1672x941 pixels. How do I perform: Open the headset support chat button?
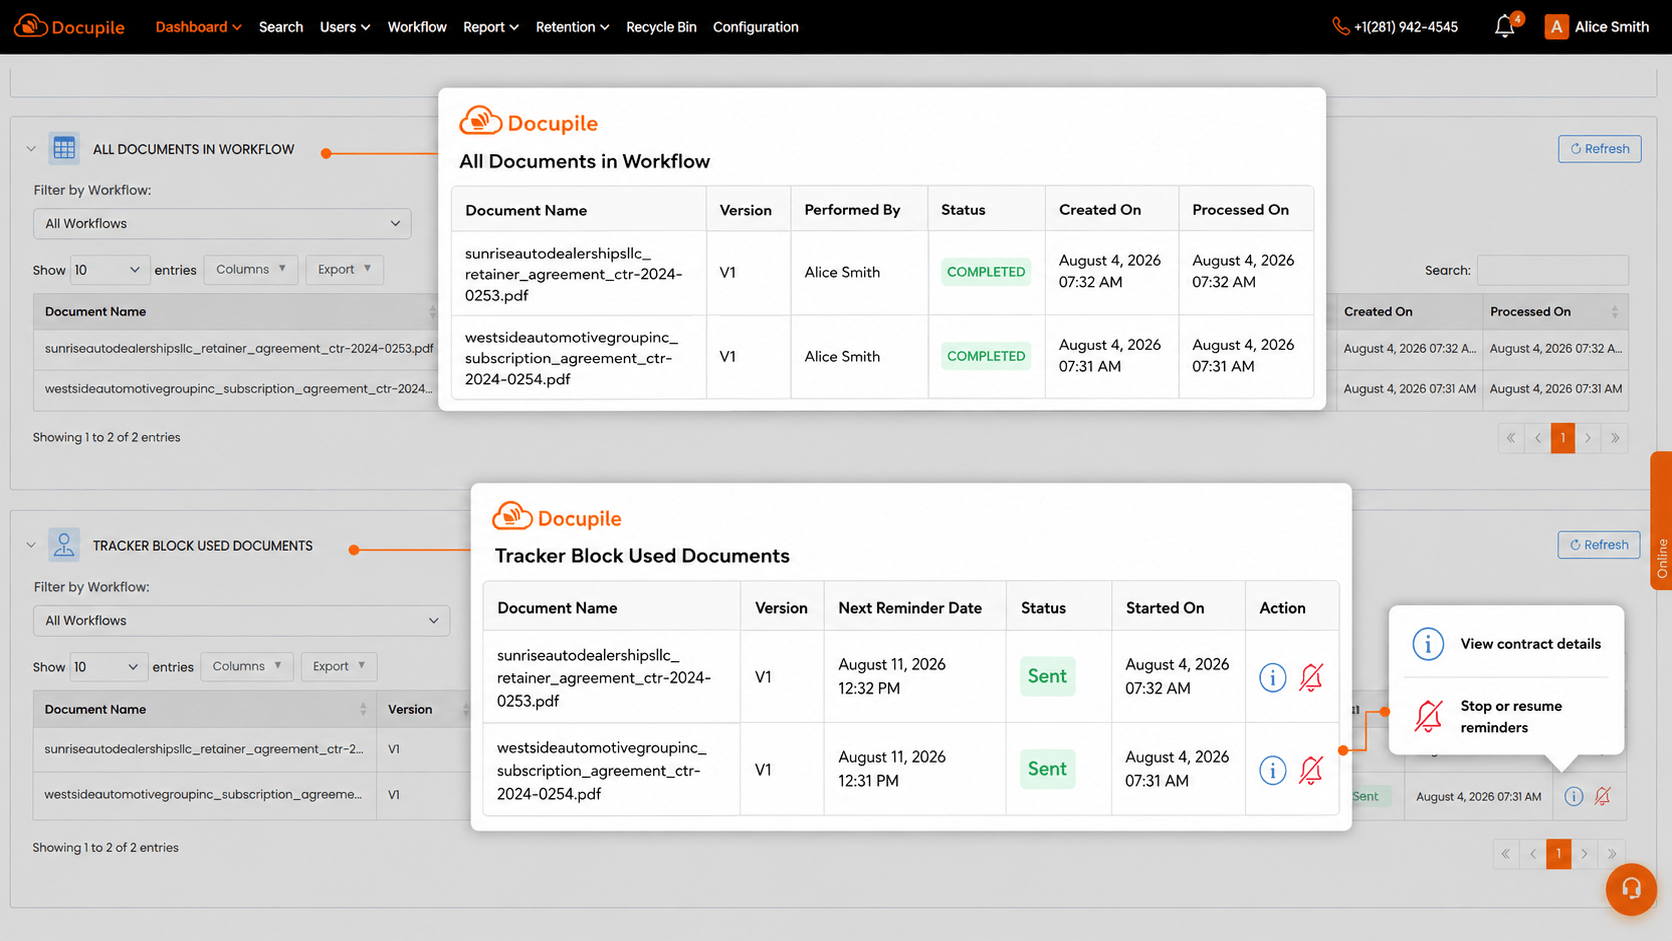(1631, 889)
